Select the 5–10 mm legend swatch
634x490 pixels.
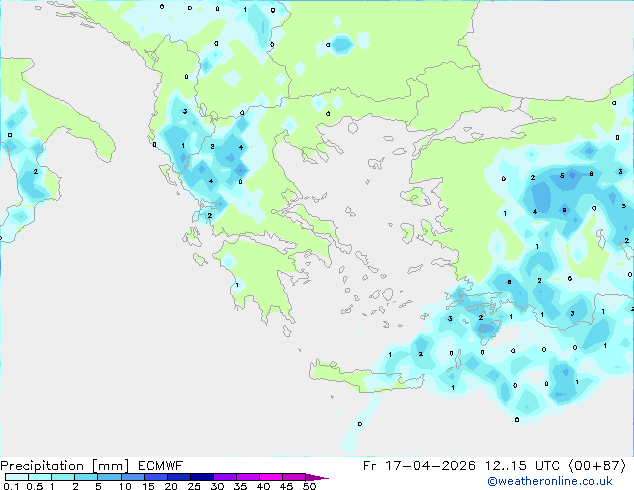tap(109, 477)
